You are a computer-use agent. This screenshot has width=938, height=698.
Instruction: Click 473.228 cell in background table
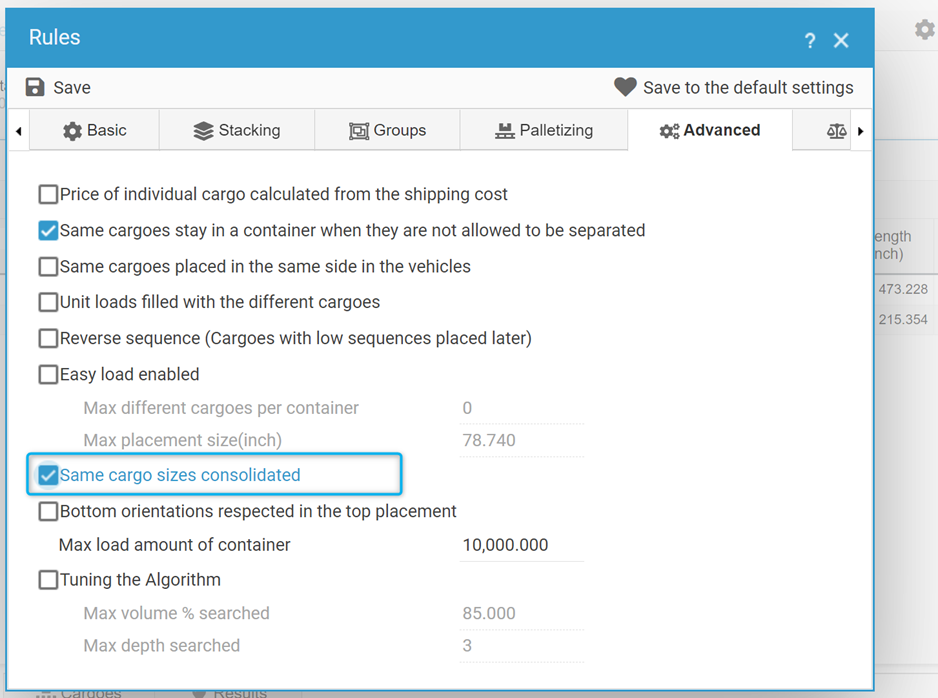coord(903,289)
